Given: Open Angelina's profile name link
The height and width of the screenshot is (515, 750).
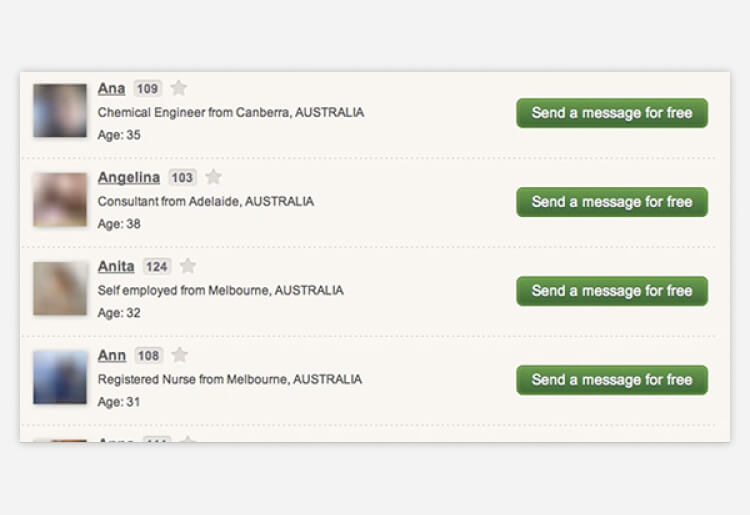Looking at the screenshot, I should coord(128,177).
